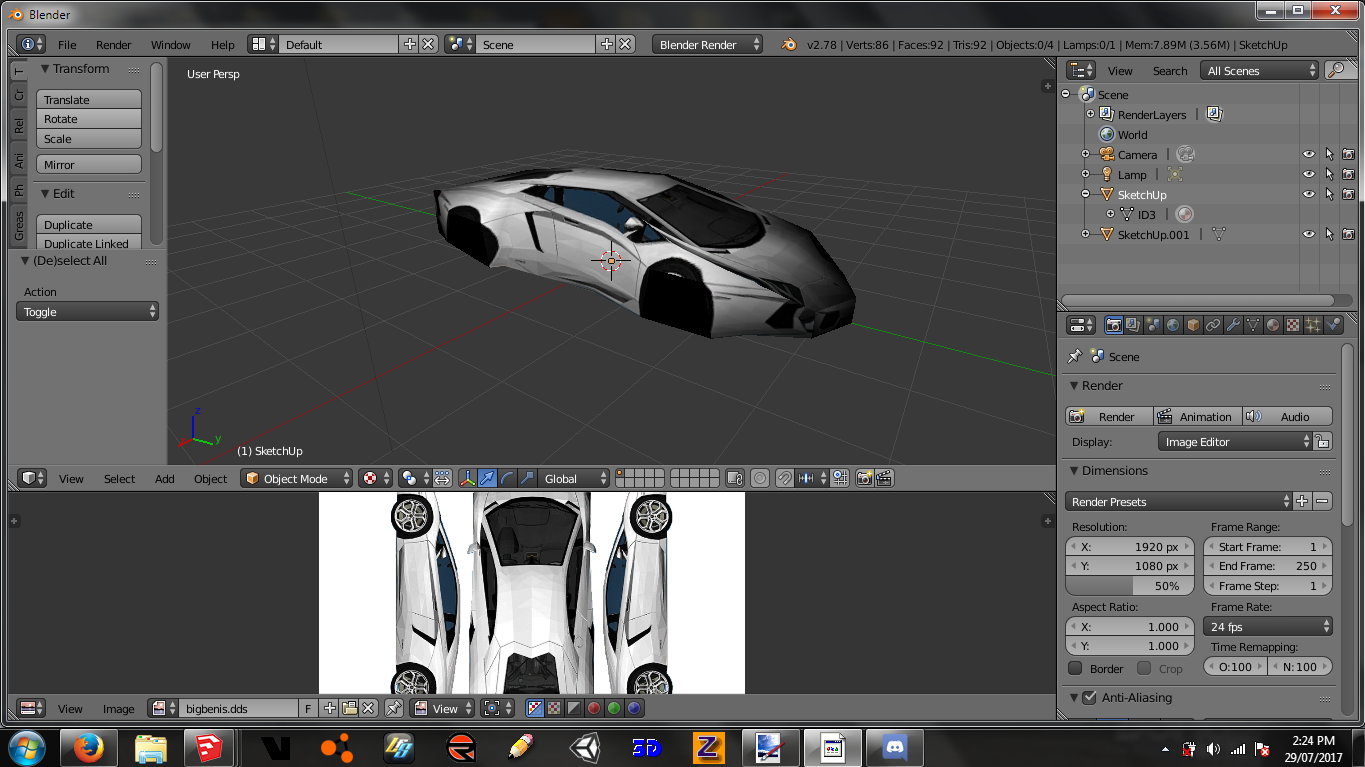Click the outliner search magnifier icon
Screen dimensions: 1365x767
(1335, 70)
